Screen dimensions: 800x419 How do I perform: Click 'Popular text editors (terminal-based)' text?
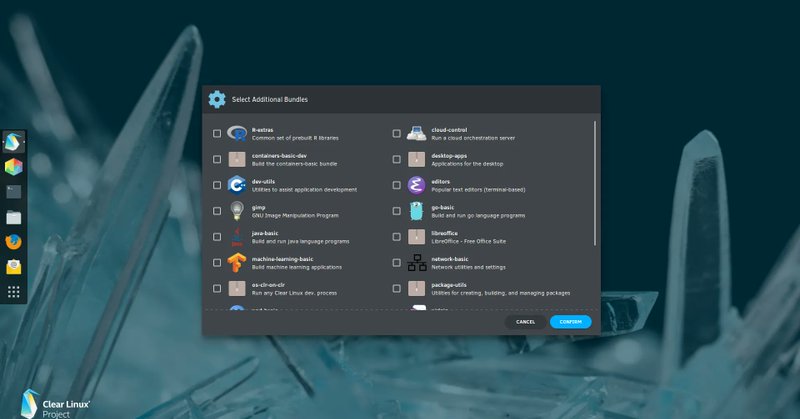(478, 190)
